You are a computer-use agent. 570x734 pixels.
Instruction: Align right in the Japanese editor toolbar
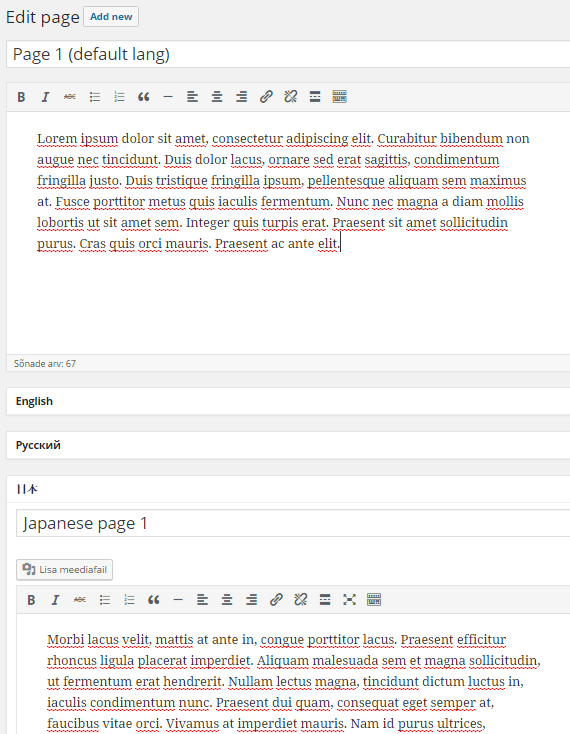click(x=251, y=600)
